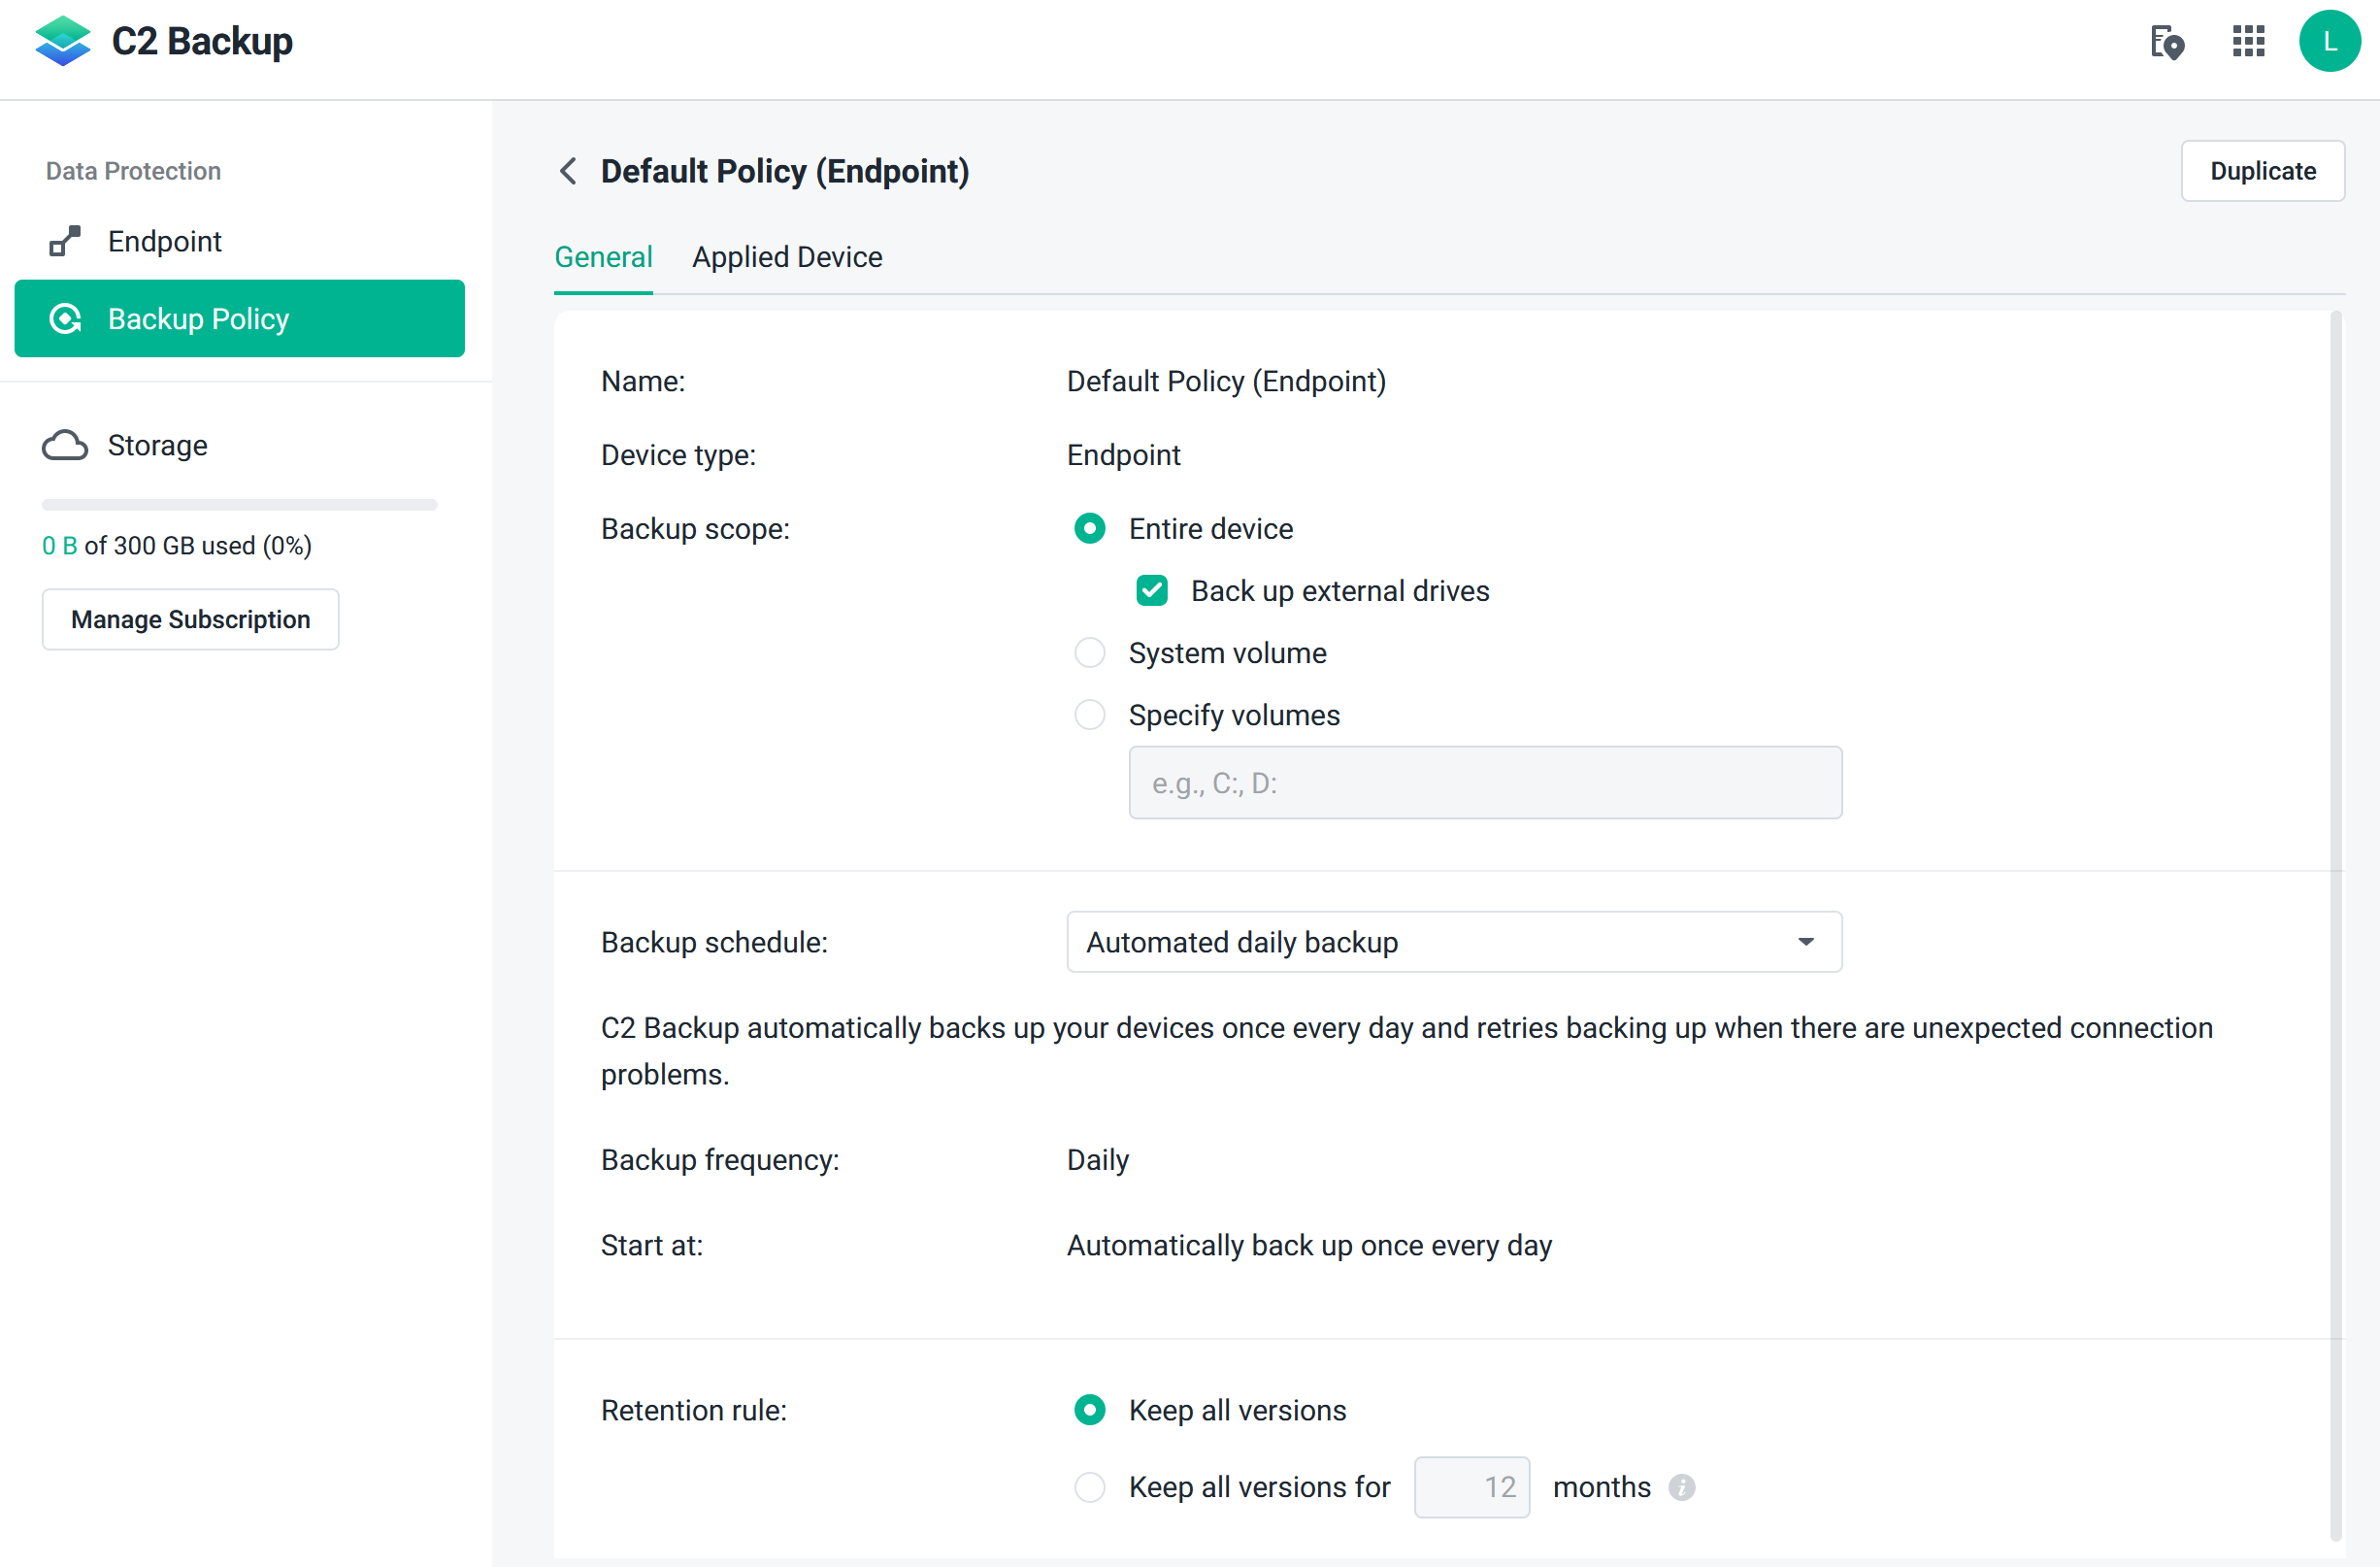The image size is (2380, 1567).
Task: Click the storage usage progress bar
Action: tap(239, 505)
